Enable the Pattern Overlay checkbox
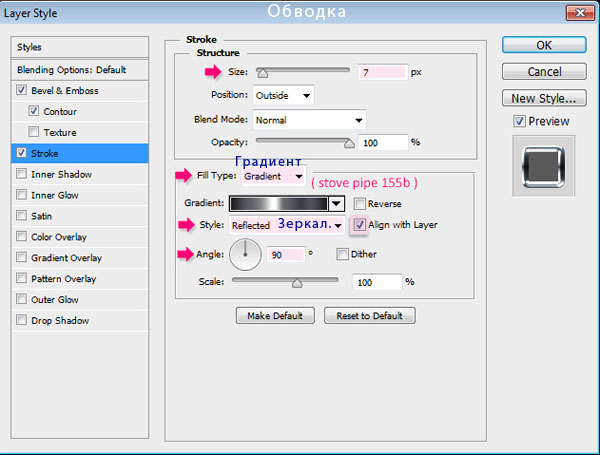This screenshot has height=455, width=600. 21,278
